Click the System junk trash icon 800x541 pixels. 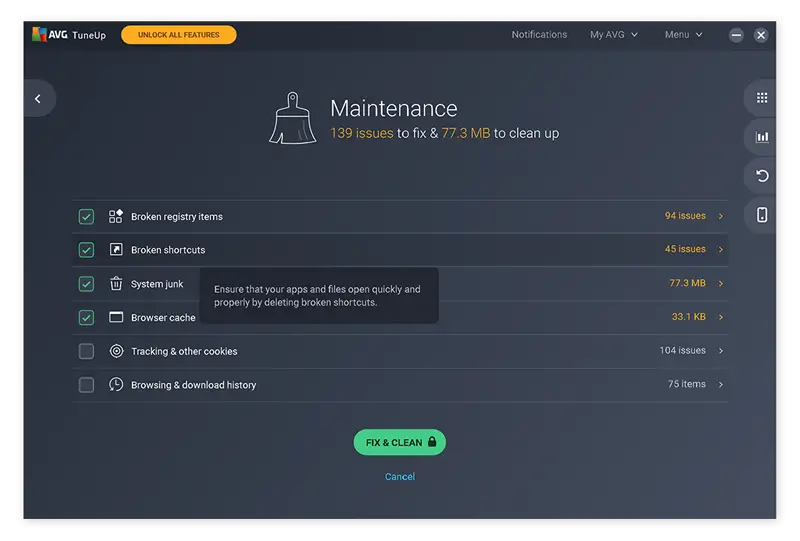click(x=116, y=283)
